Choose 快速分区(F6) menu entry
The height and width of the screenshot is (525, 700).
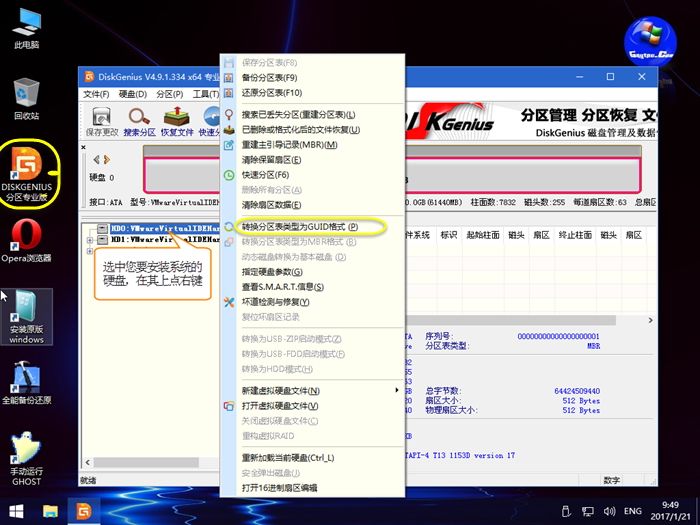click(312, 175)
